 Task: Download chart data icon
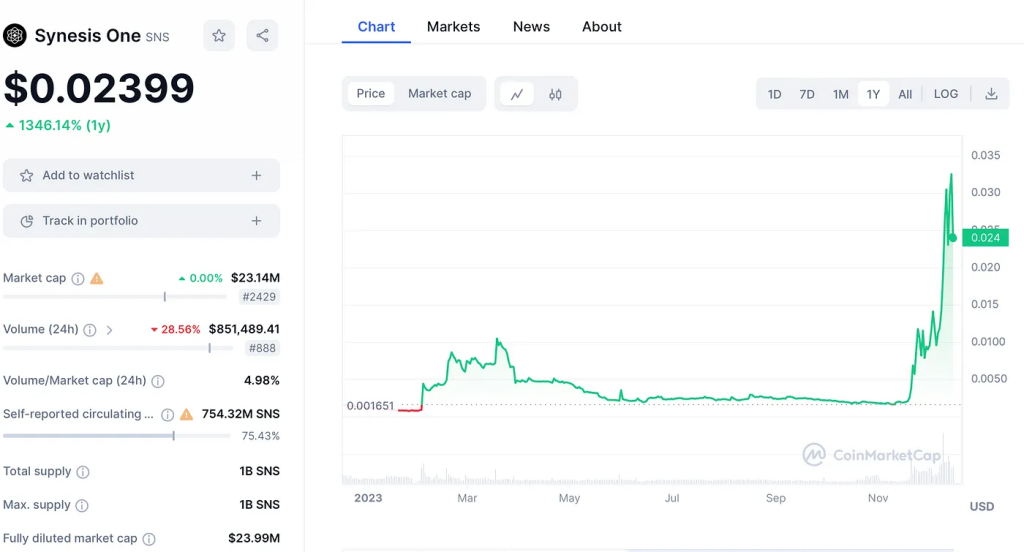[991, 94]
